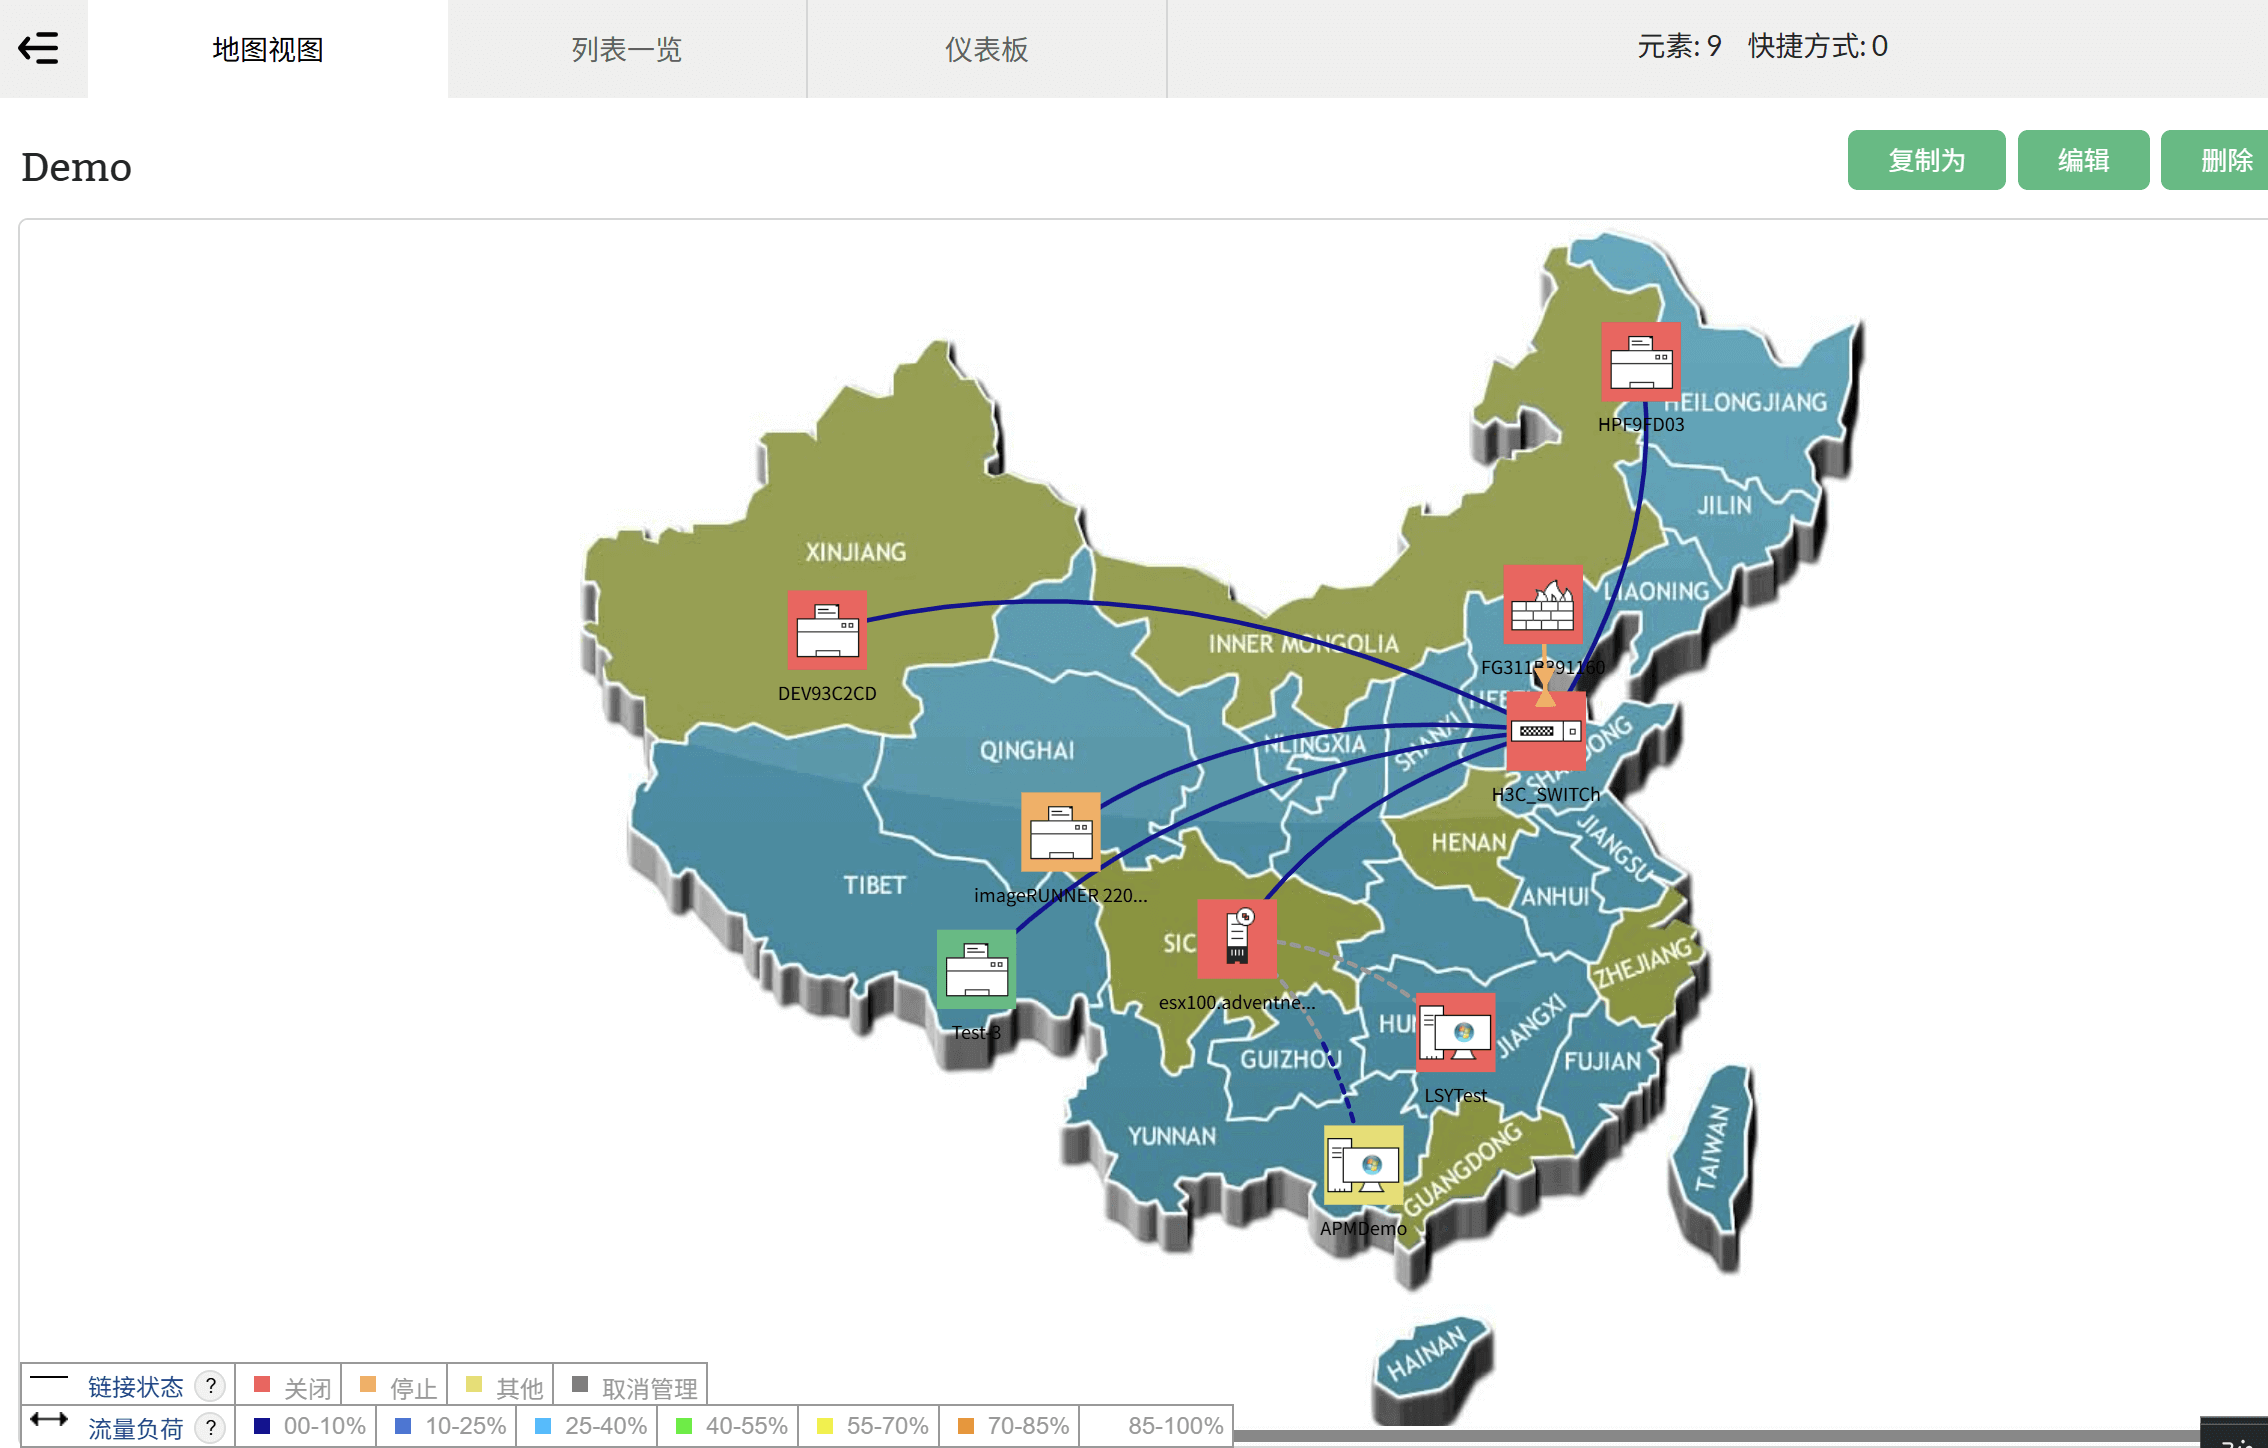Click the 编辑 edit button
The image size is (2268, 1448).
click(x=2083, y=160)
